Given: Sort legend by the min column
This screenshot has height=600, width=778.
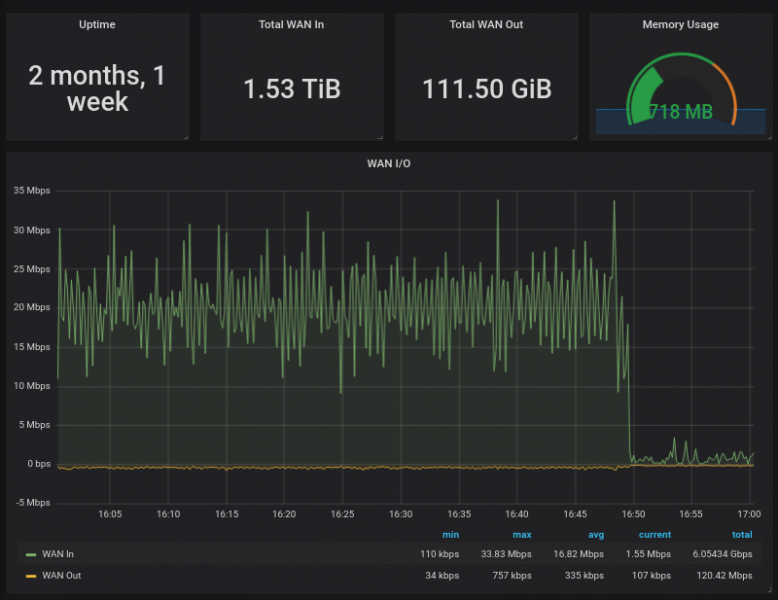Looking at the screenshot, I should pos(450,535).
